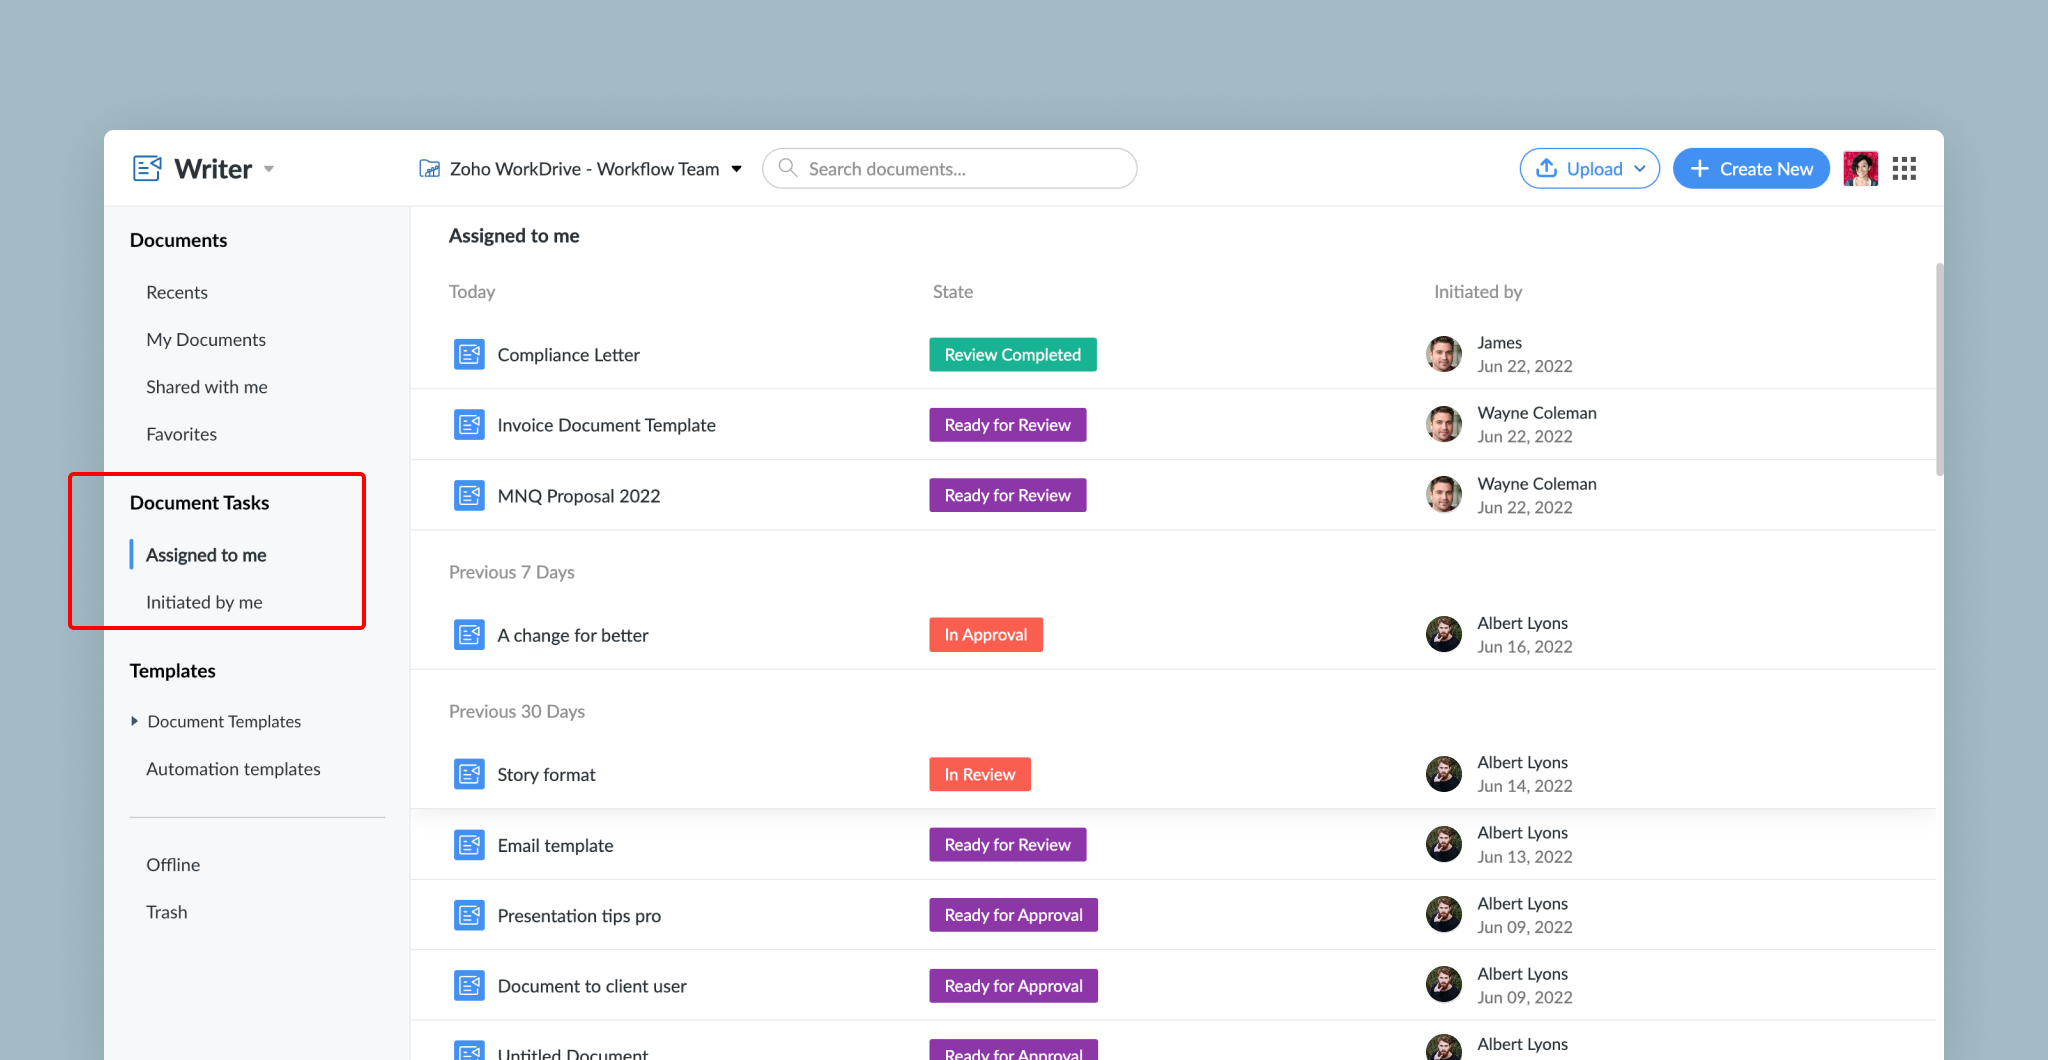Click the Story format document icon
Viewport: 2048px width, 1060px height.
click(469, 775)
